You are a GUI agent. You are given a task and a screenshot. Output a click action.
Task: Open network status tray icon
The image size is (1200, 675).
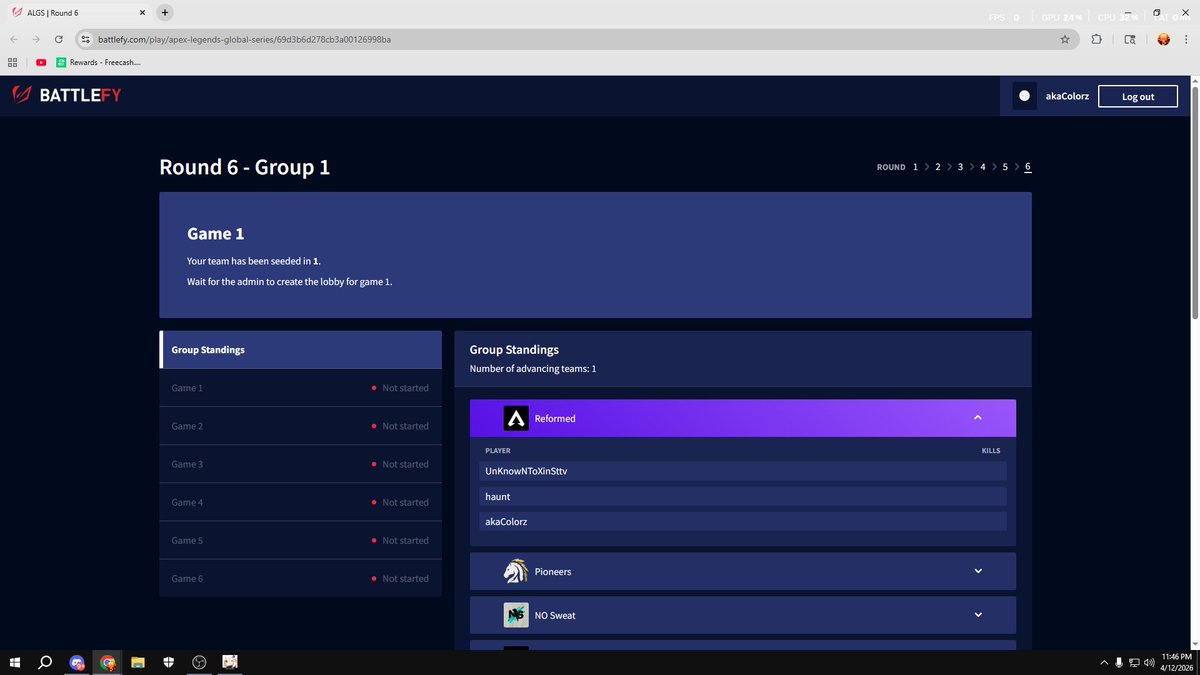(1135, 662)
